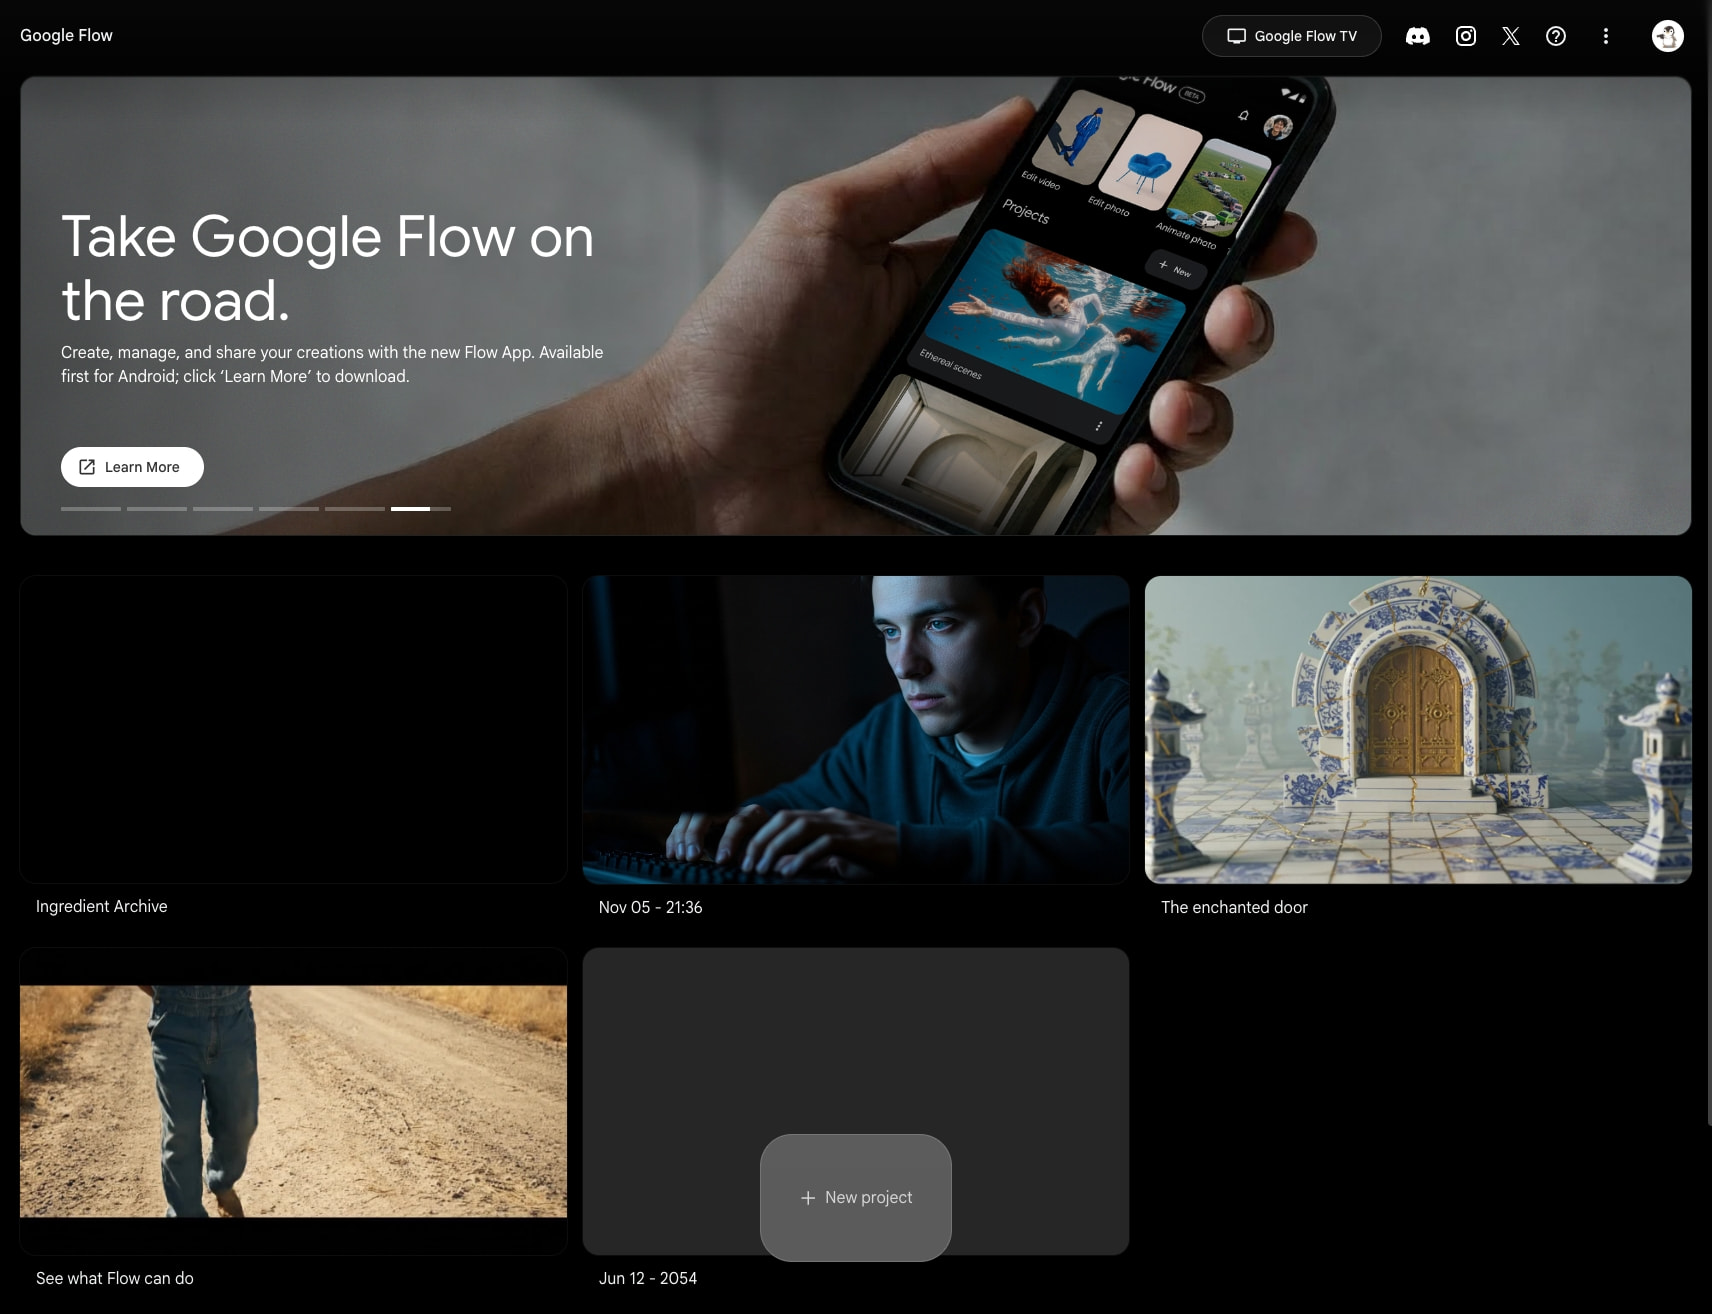Image resolution: width=1712 pixels, height=1314 pixels.
Task: Open the X (Twitter) icon link
Action: (1510, 36)
